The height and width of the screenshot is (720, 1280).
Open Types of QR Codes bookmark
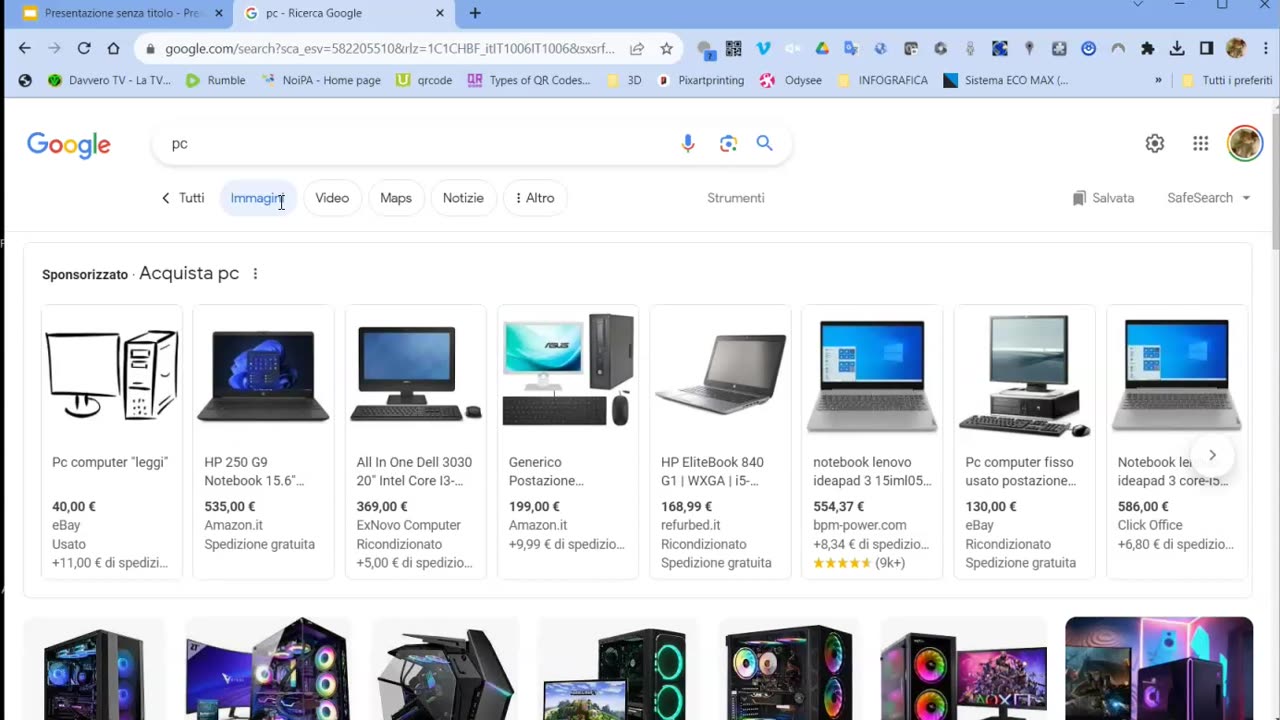tap(529, 80)
